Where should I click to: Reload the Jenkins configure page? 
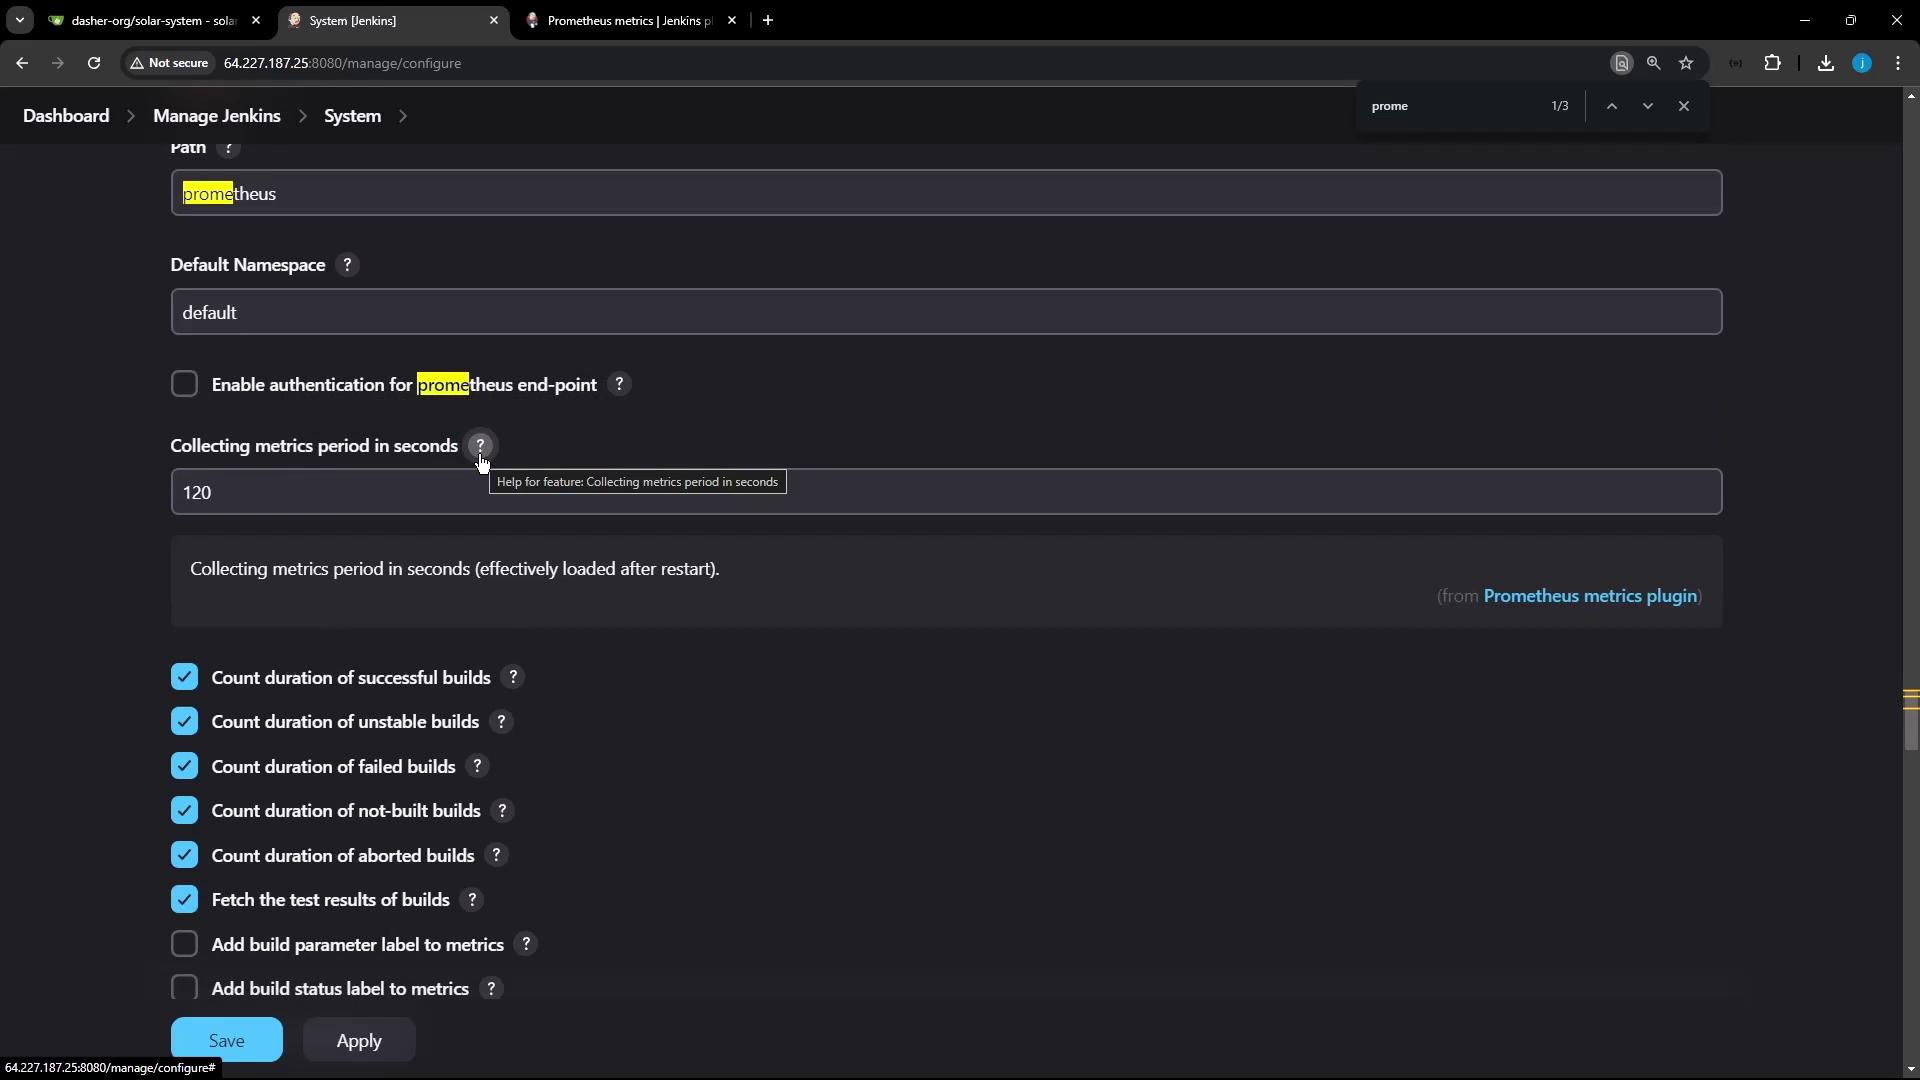pyautogui.click(x=94, y=63)
